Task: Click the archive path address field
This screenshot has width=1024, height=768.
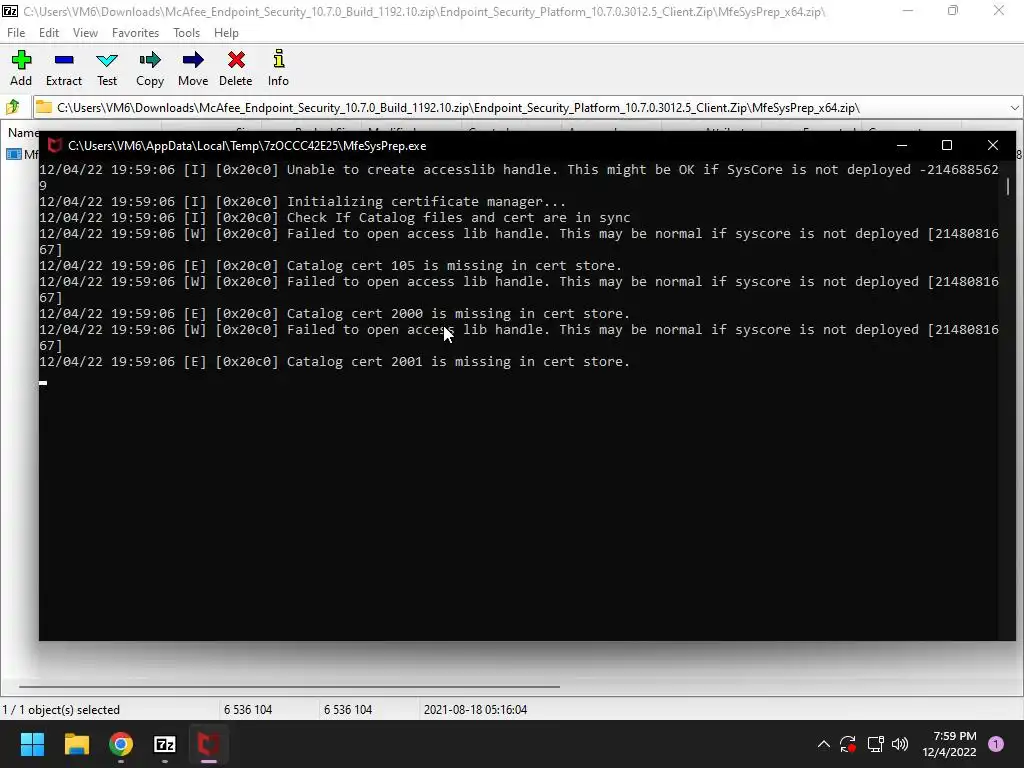Action: pos(520,108)
